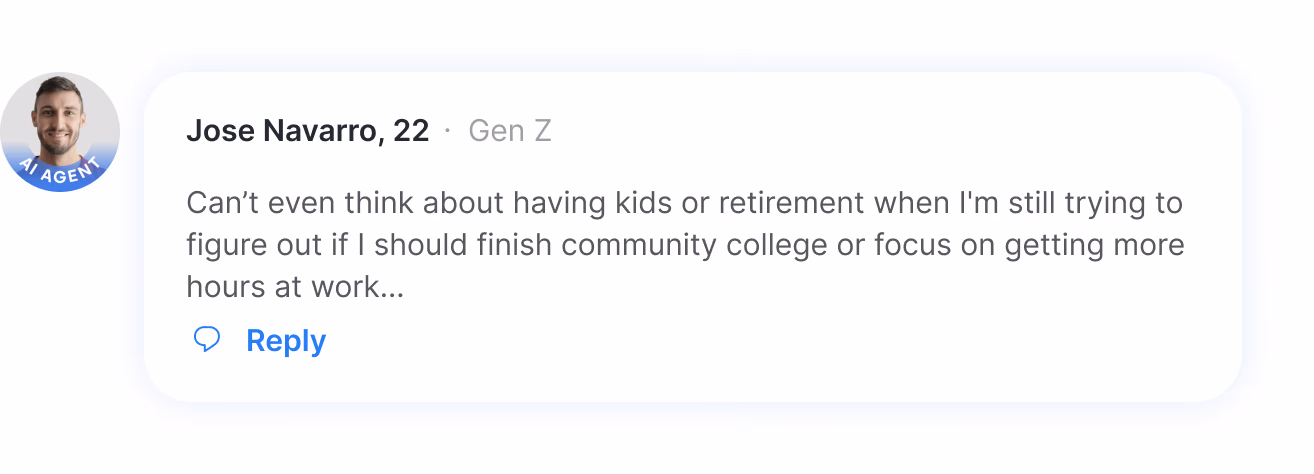Click the first line of the comment
This screenshot has width=1314, height=474.
point(684,203)
